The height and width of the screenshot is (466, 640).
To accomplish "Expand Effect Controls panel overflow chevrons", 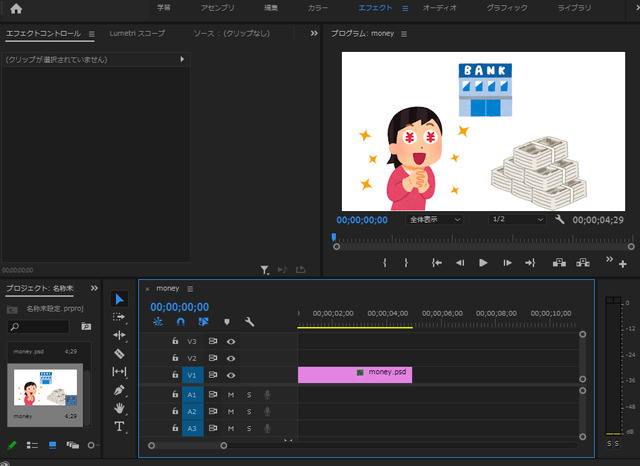I will click(x=313, y=33).
